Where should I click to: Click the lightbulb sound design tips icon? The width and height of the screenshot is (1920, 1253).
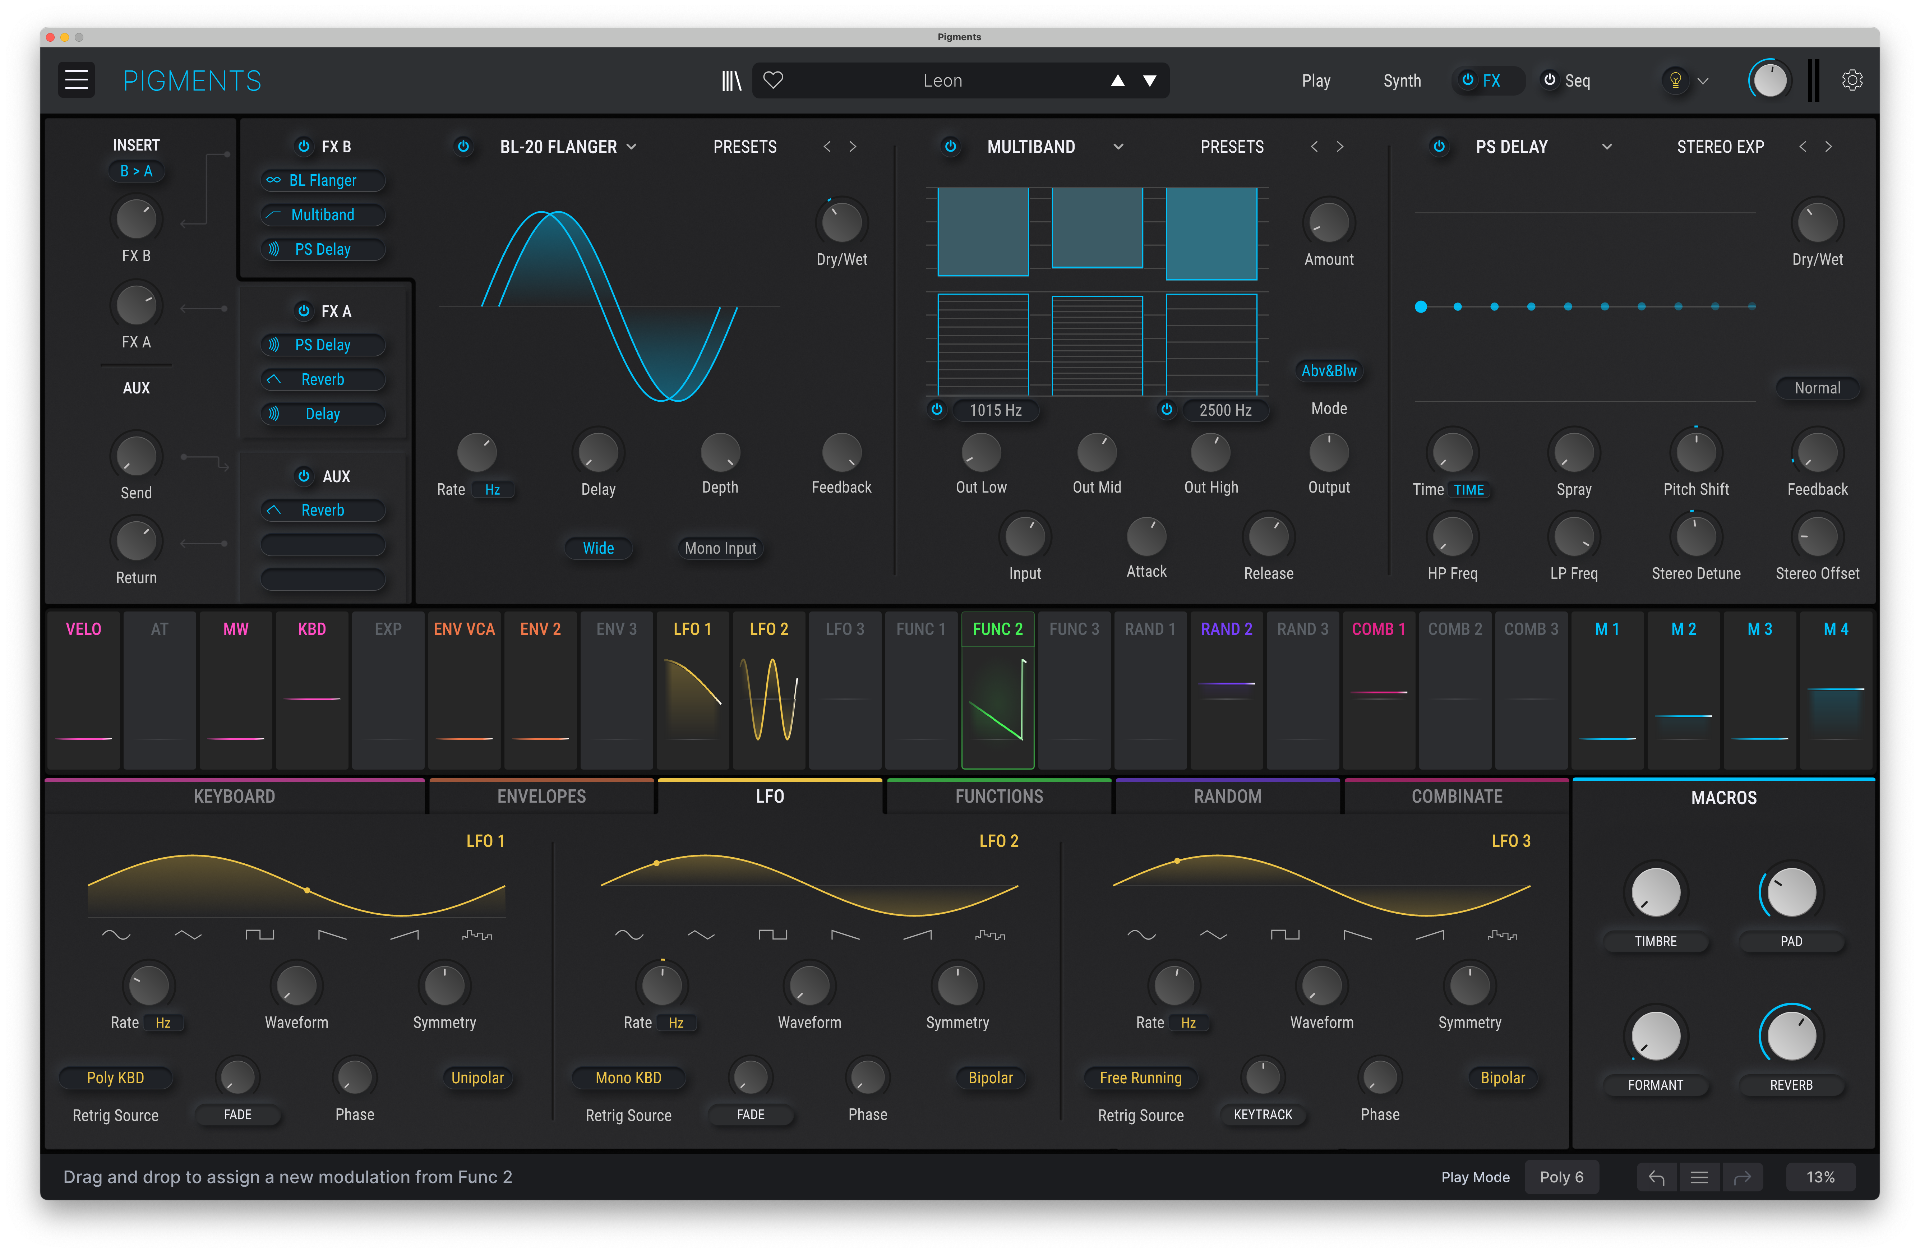coord(1676,80)
